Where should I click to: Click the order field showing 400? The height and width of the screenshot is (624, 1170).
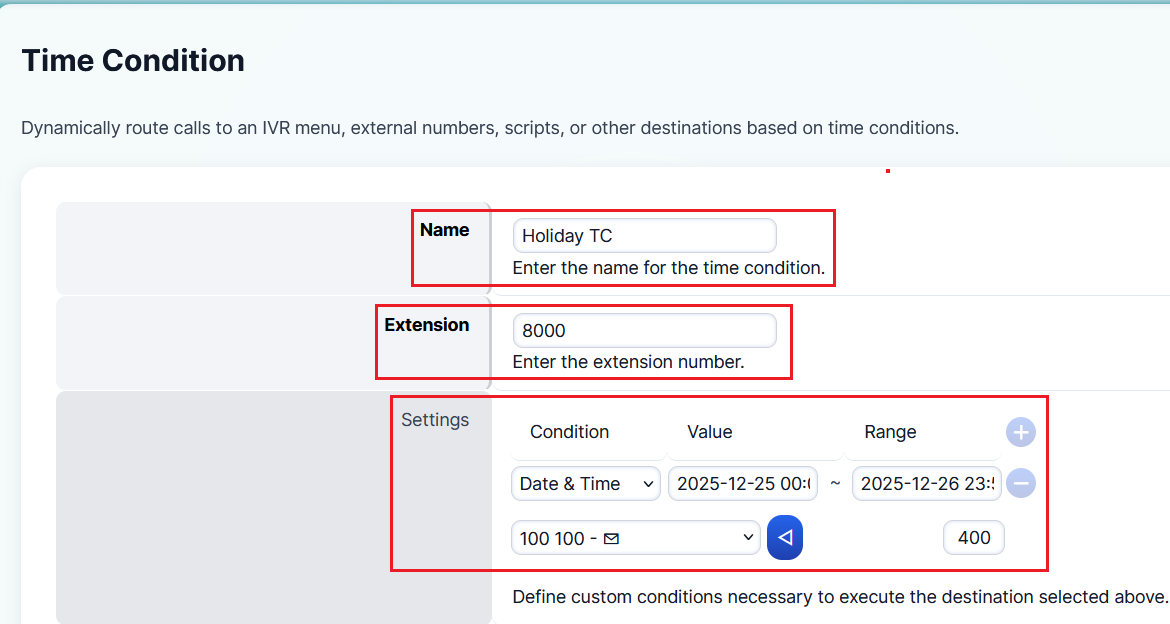[974, 539]
